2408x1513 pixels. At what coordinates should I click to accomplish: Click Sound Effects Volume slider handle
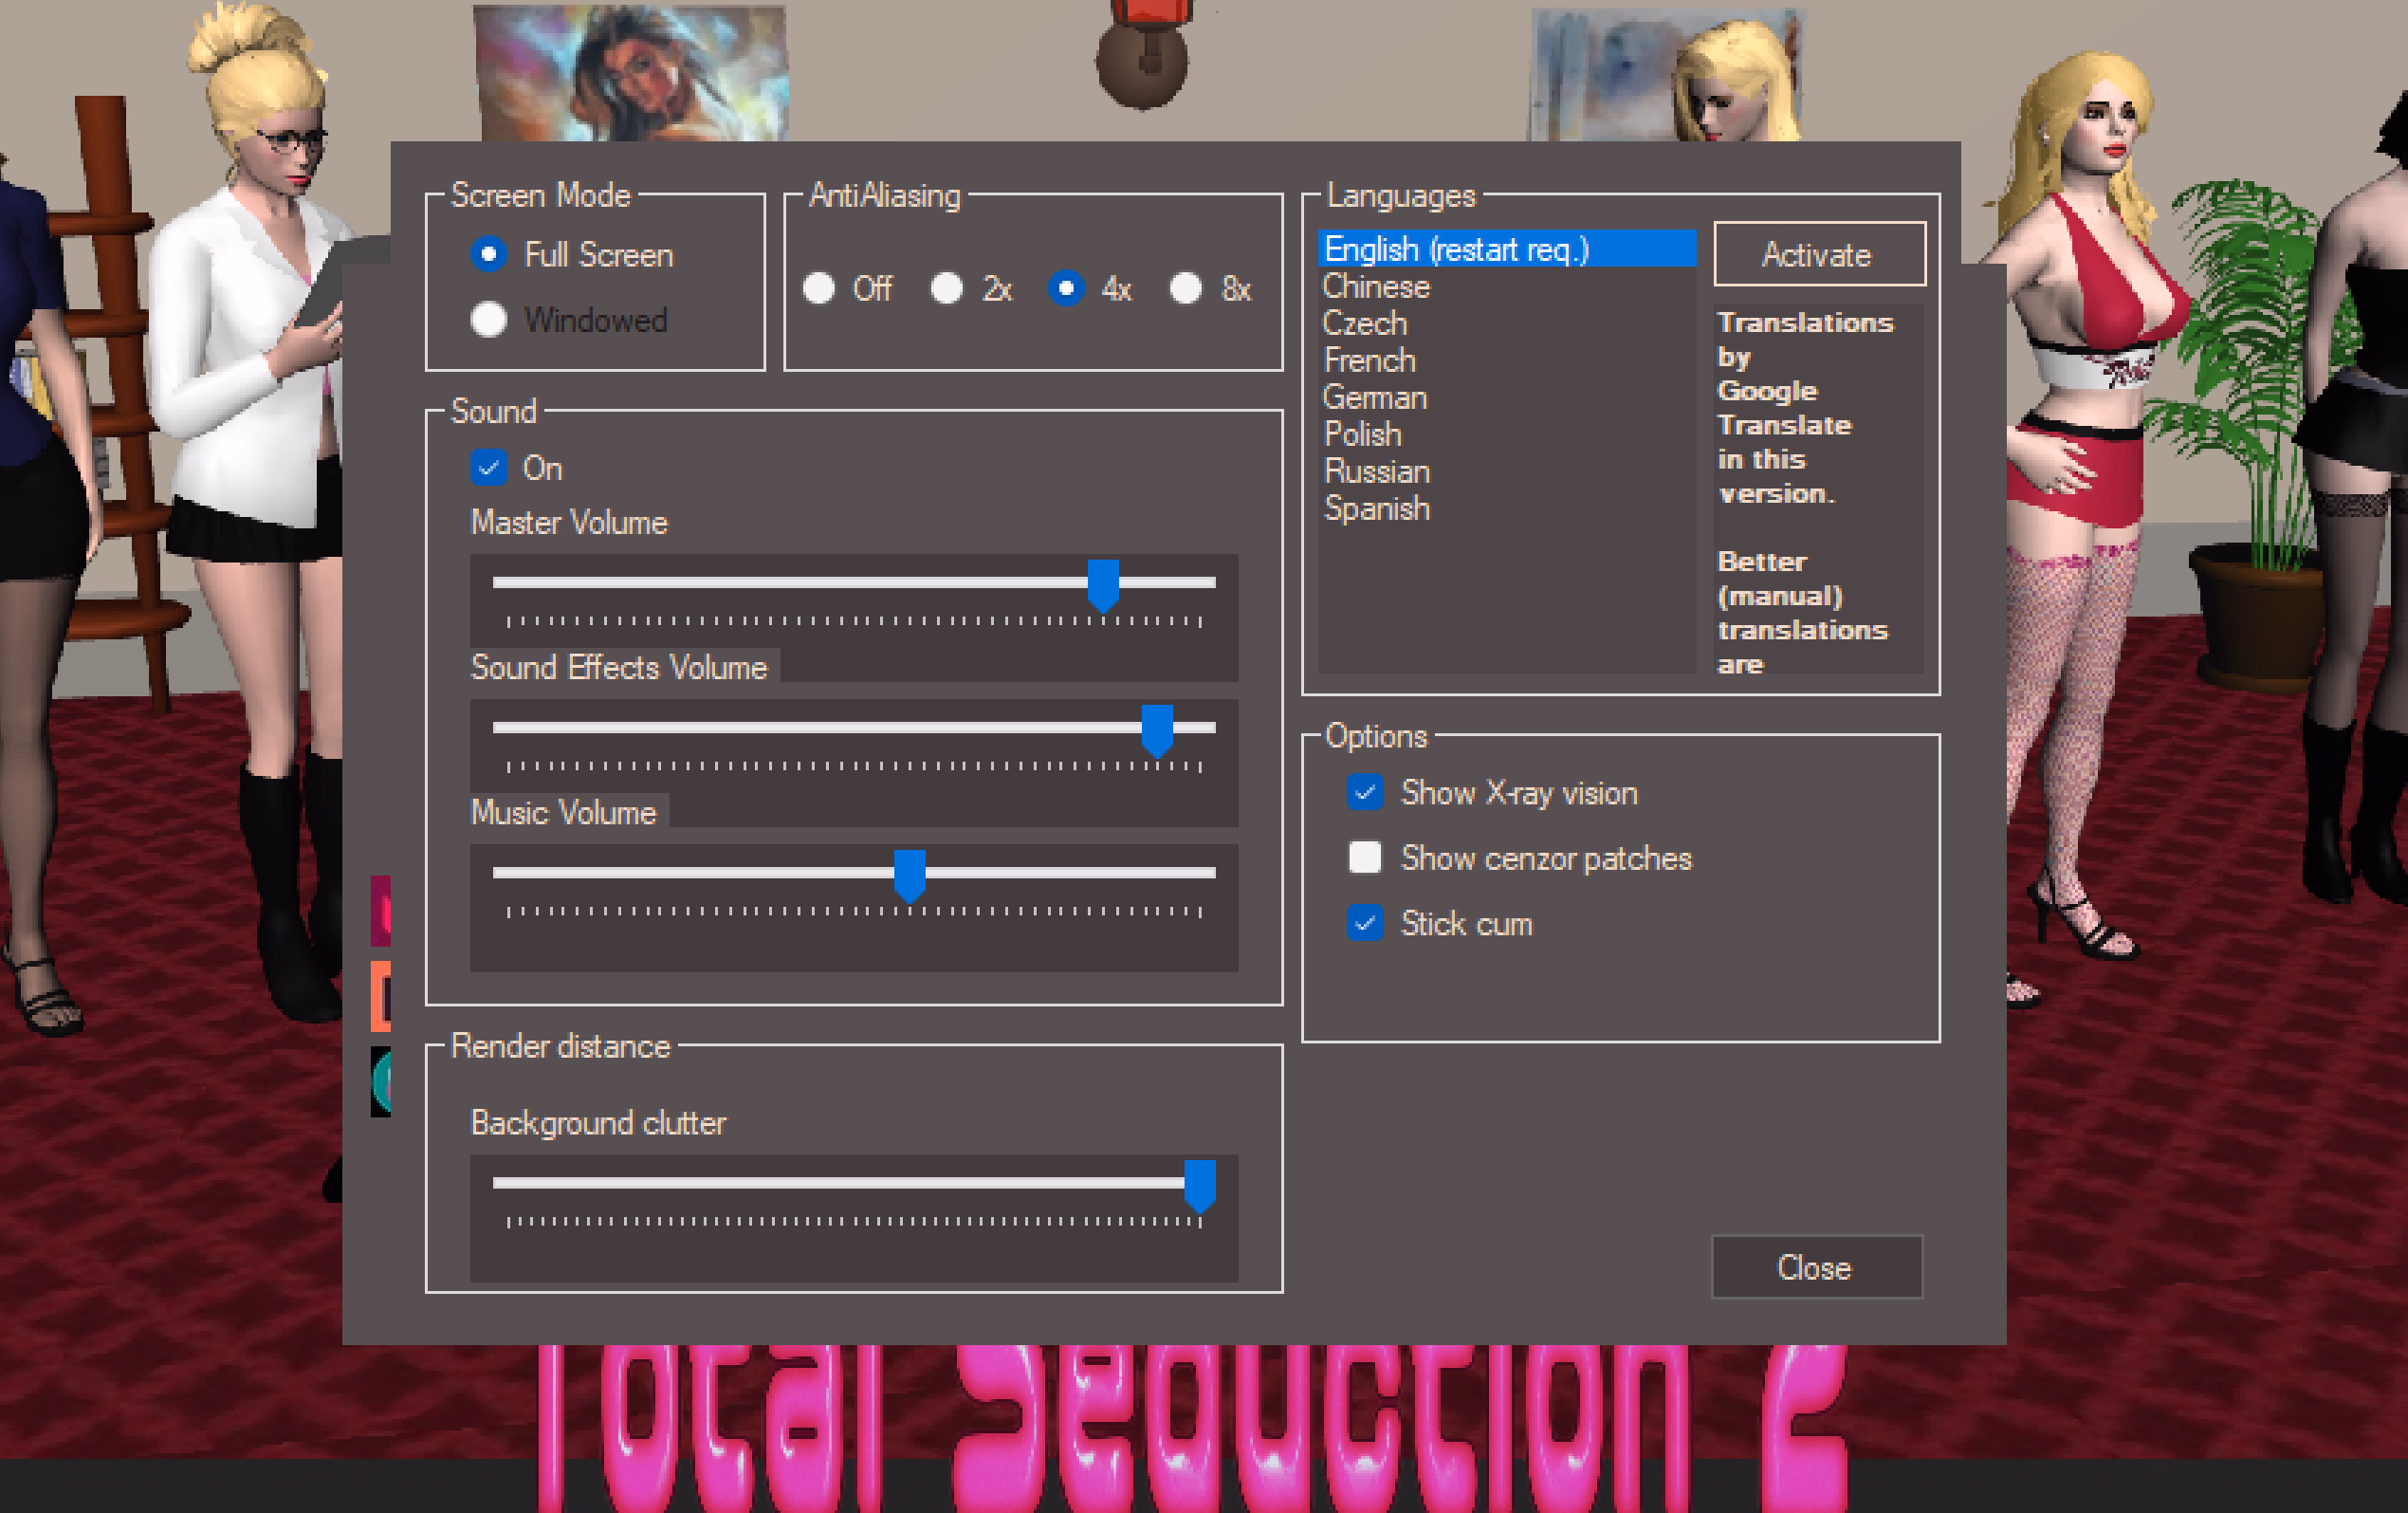1157,729
